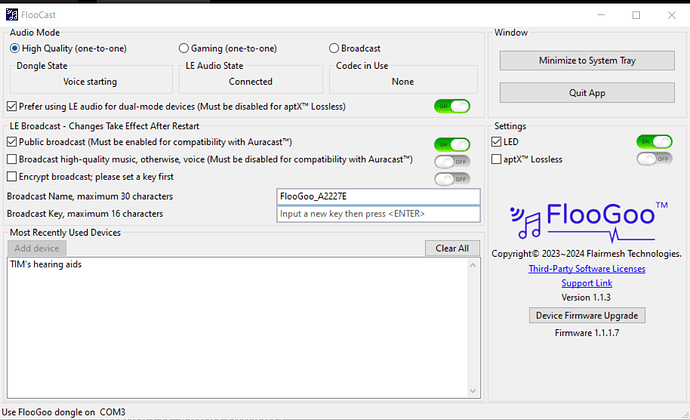Screen dimensions: 690x420
Task: Turn on the aptX Lossless switch
Action: click(654, 159)
